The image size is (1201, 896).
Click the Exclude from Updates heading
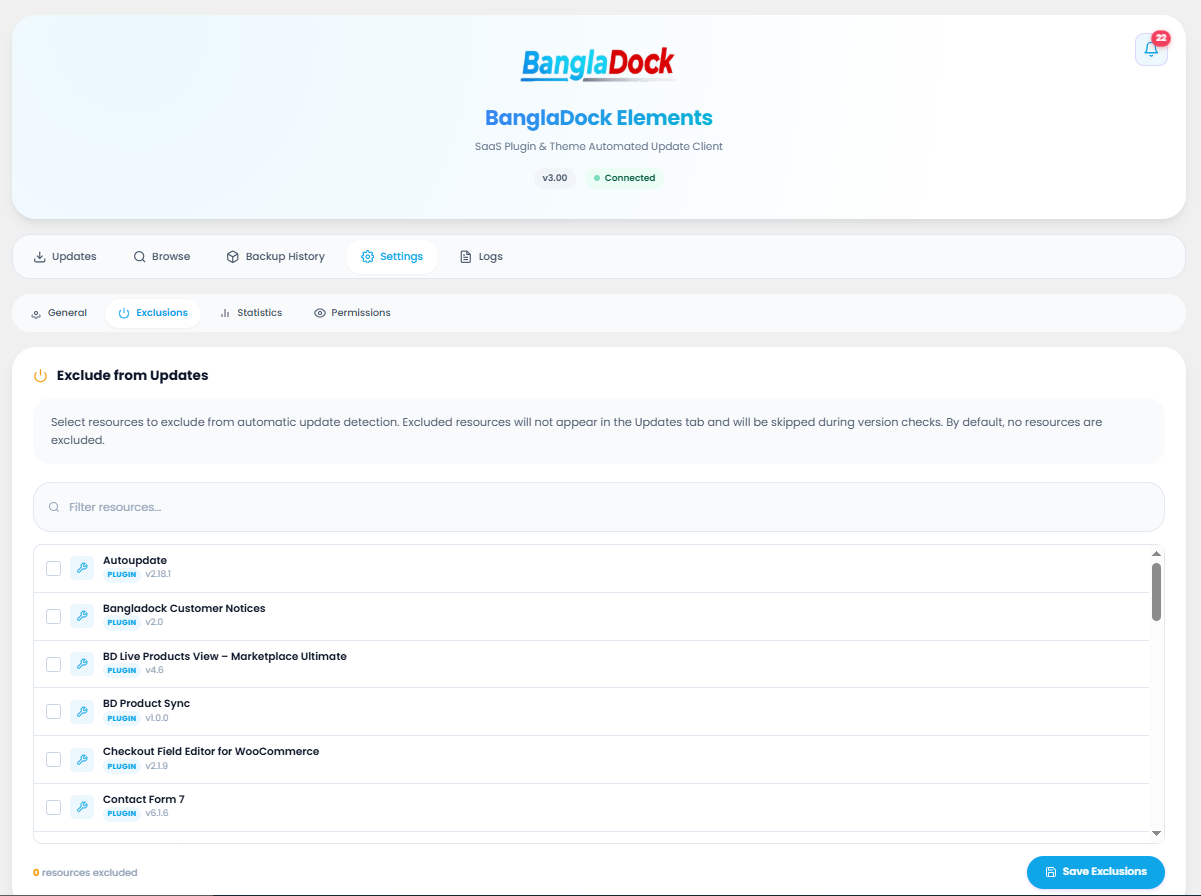(133, 376)
